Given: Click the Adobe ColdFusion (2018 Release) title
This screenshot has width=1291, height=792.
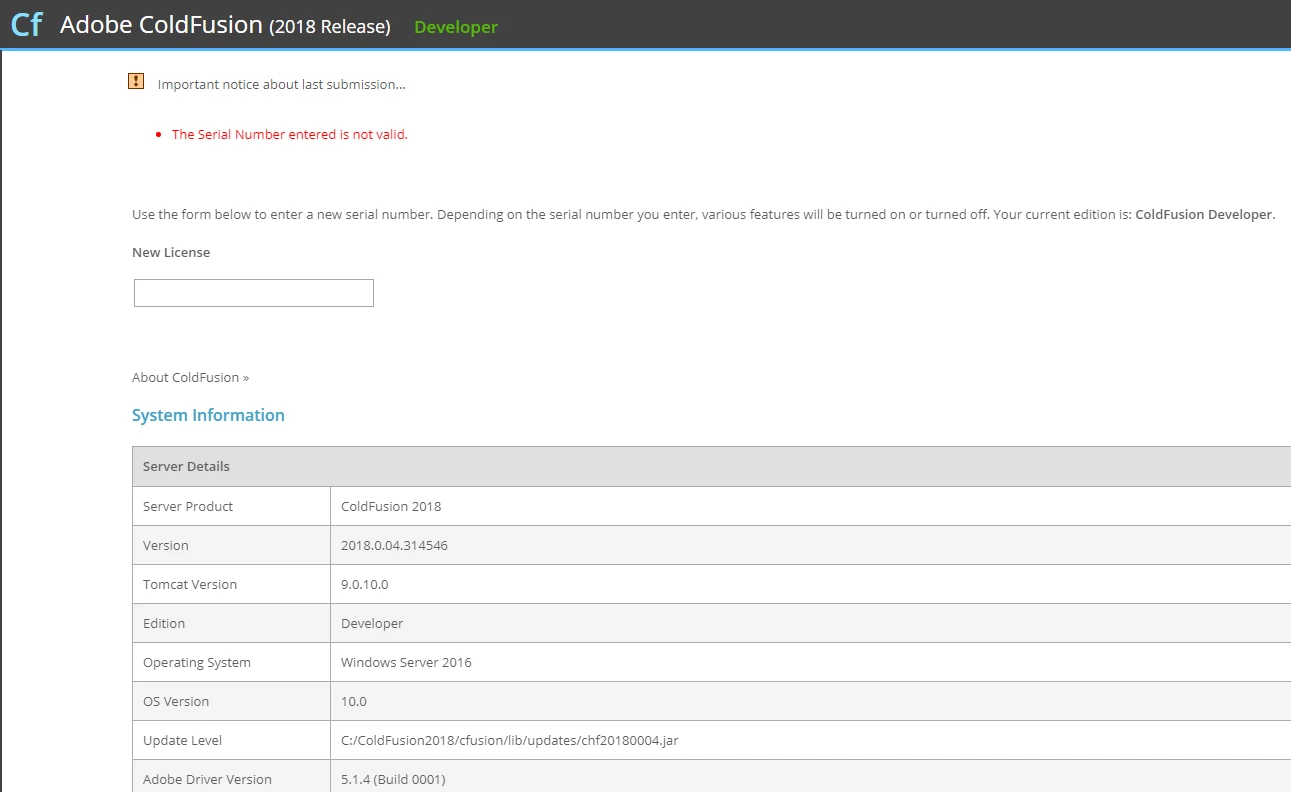Looking at the screenshot, I should (x=225, y=26).
